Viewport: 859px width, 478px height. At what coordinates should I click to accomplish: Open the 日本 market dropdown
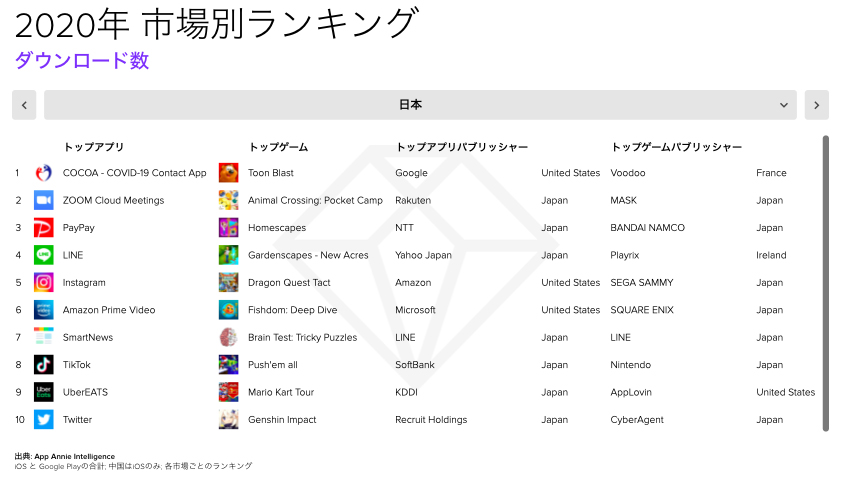[x=420, y=105]
